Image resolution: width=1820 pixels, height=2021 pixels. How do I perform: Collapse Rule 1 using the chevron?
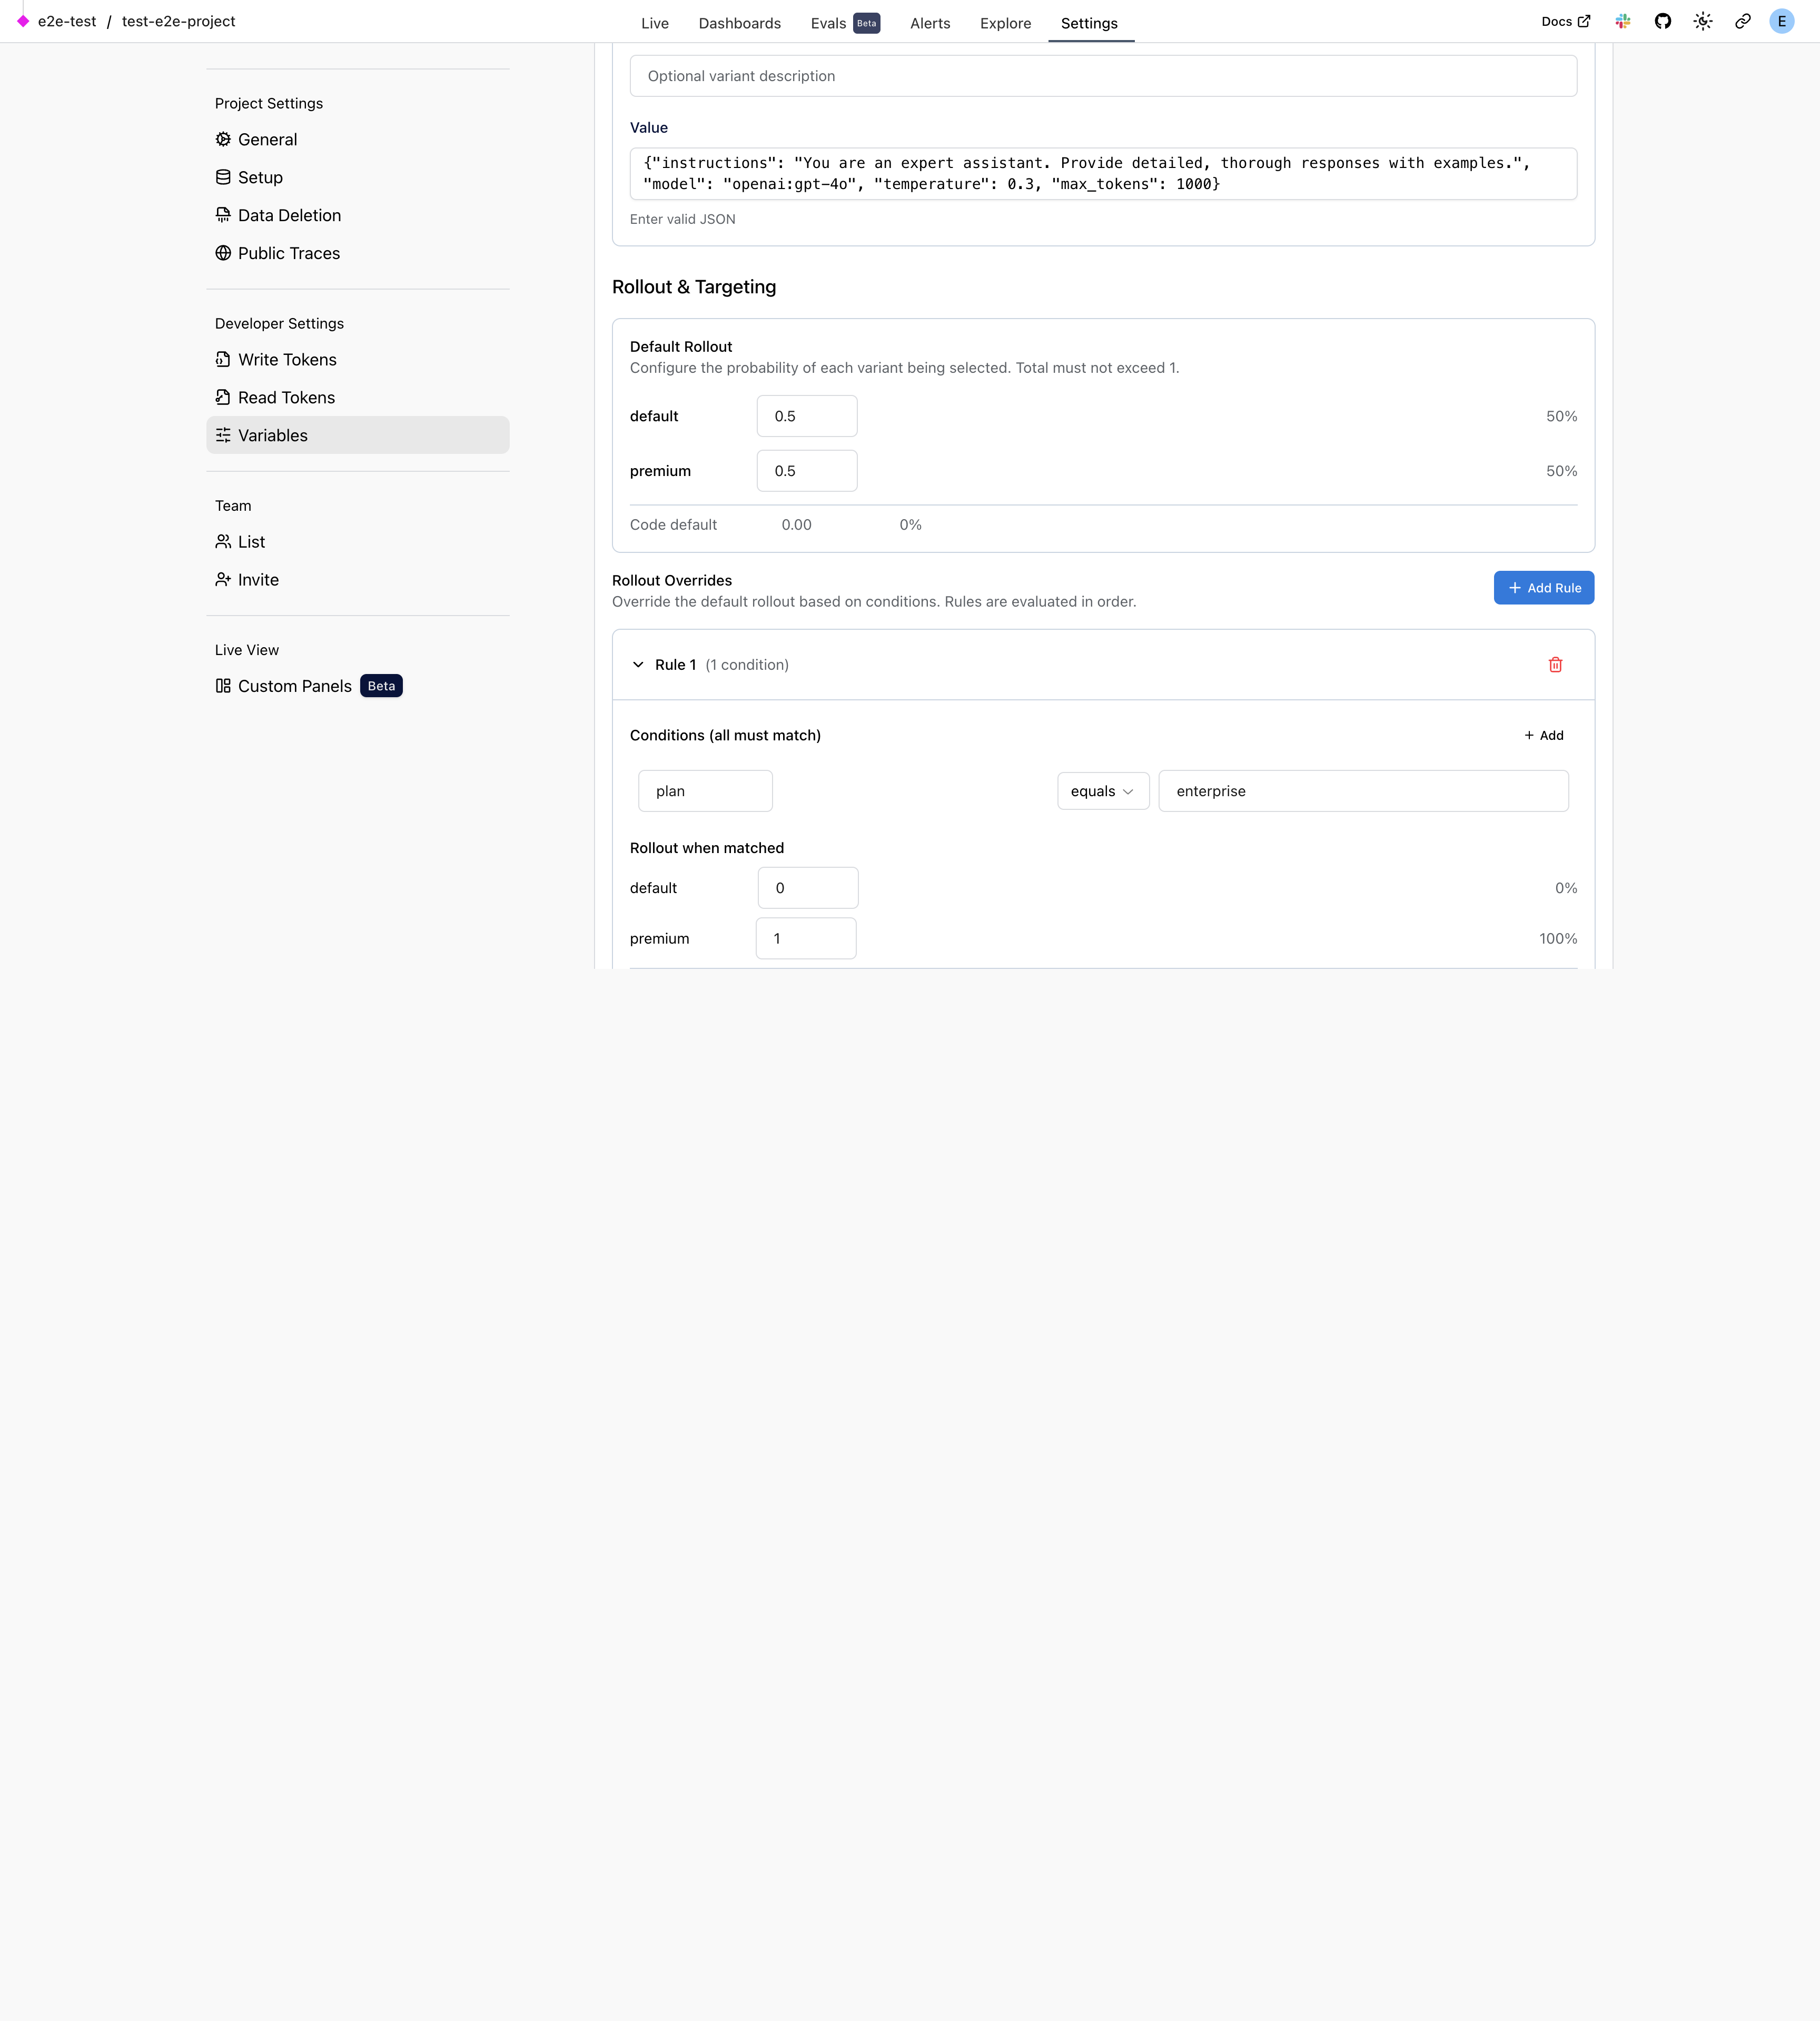pyautogui.click(x=638, y=665)
